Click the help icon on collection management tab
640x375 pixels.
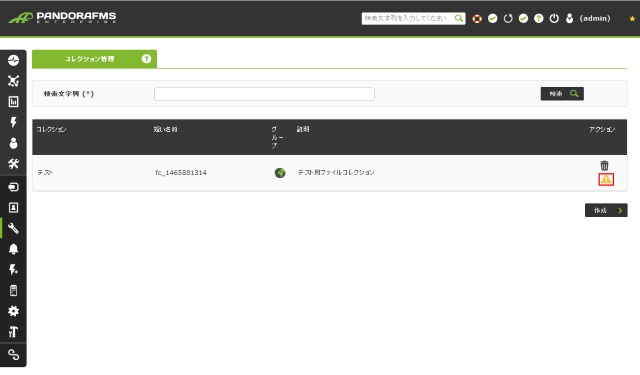pyautogui.click(x=146, y=59)
